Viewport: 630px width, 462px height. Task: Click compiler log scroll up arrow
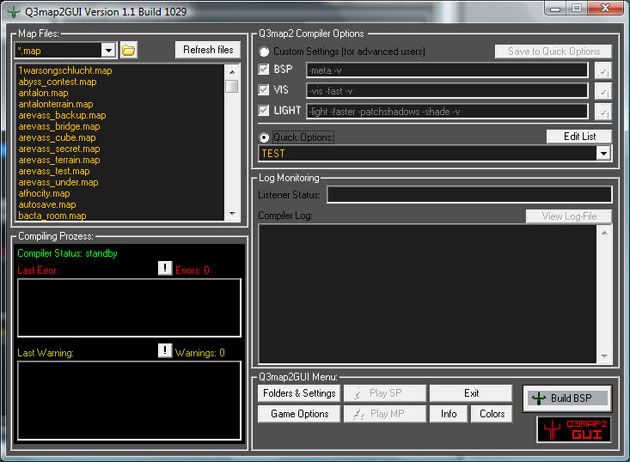point(604,233)
